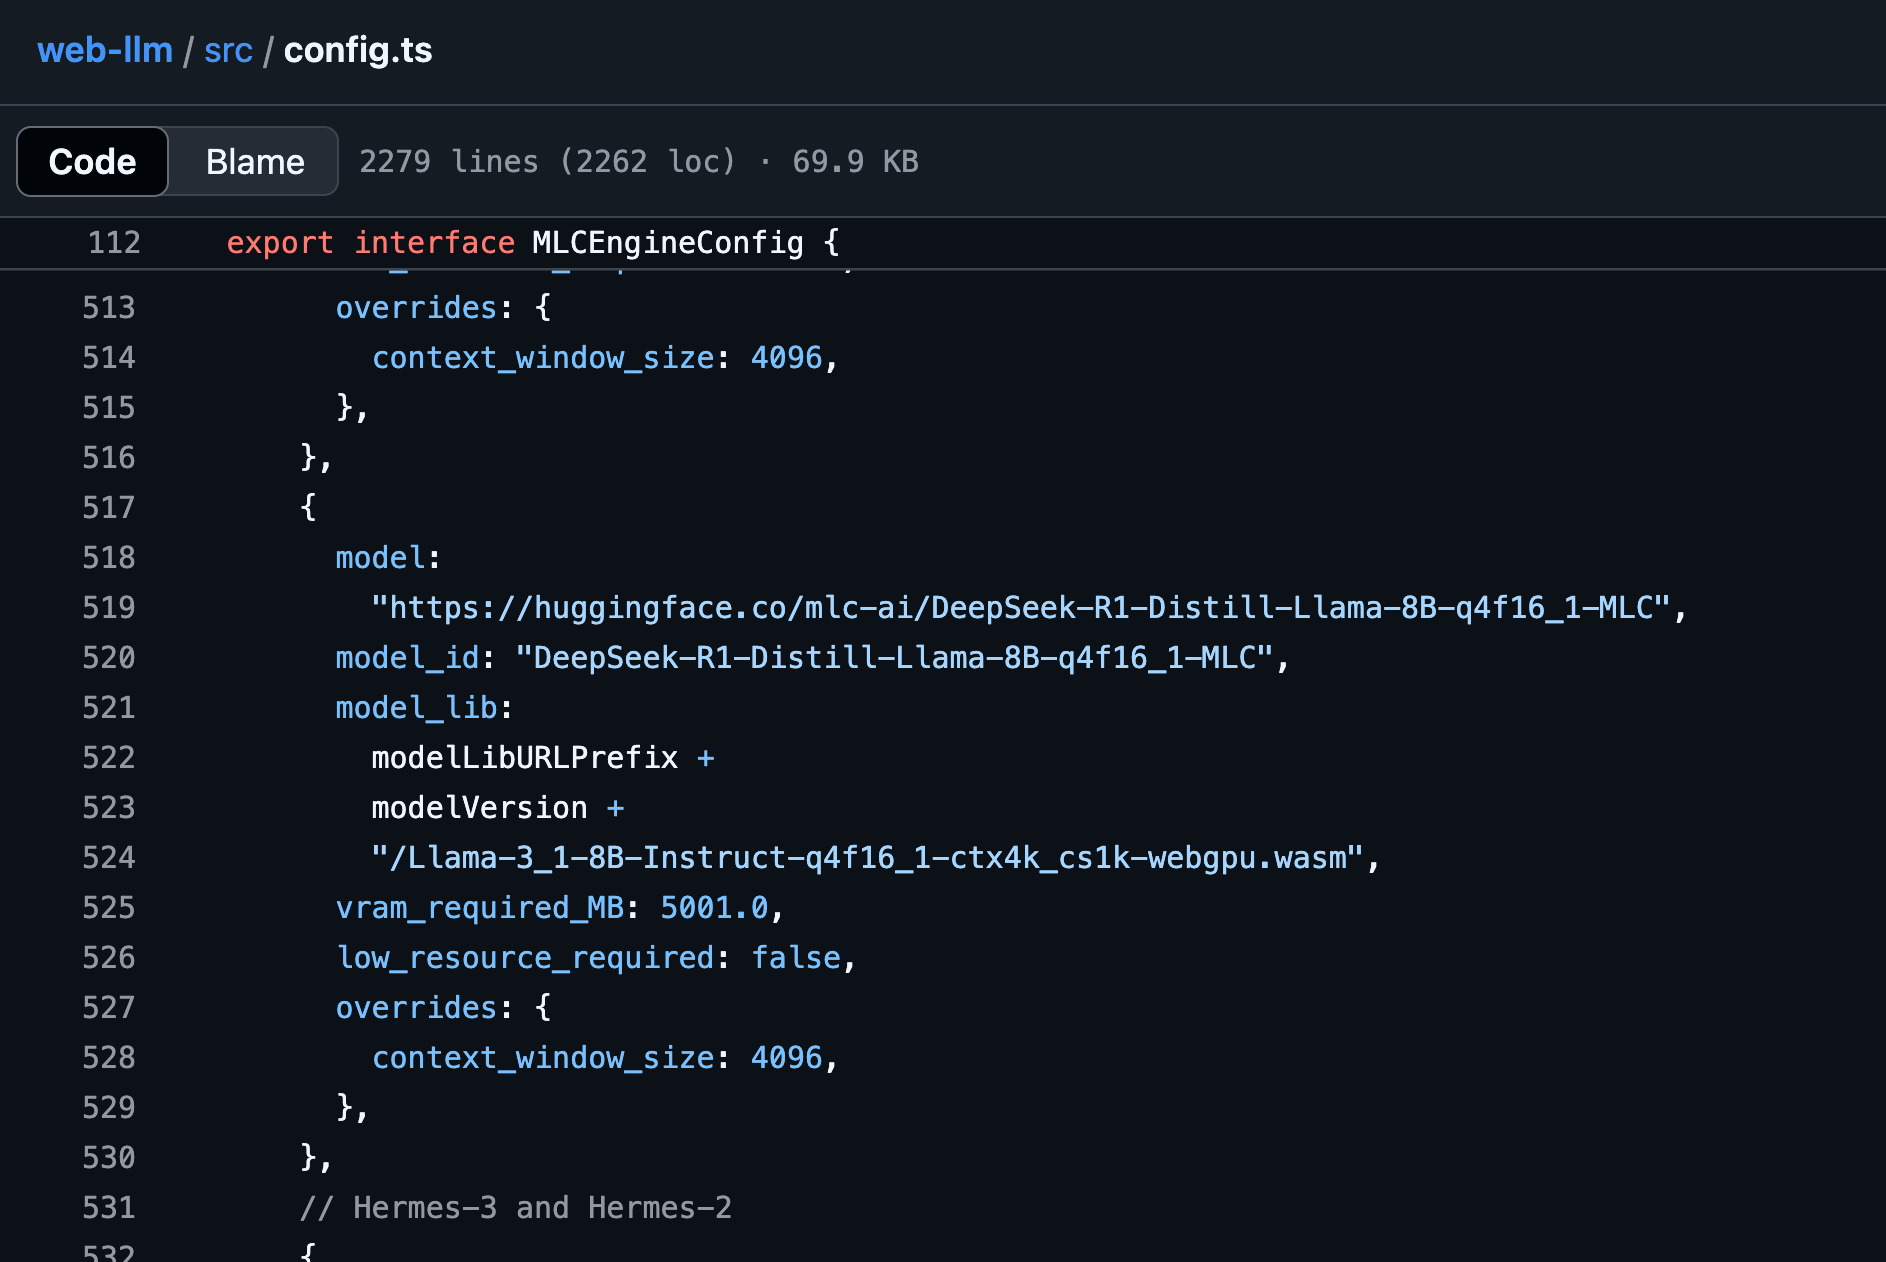The height and width of the screenshot is (1262, 1886).
Task: Click the huggingface.co DeepSeek-R1 model URL string
Action: (x=1021, y=607)
